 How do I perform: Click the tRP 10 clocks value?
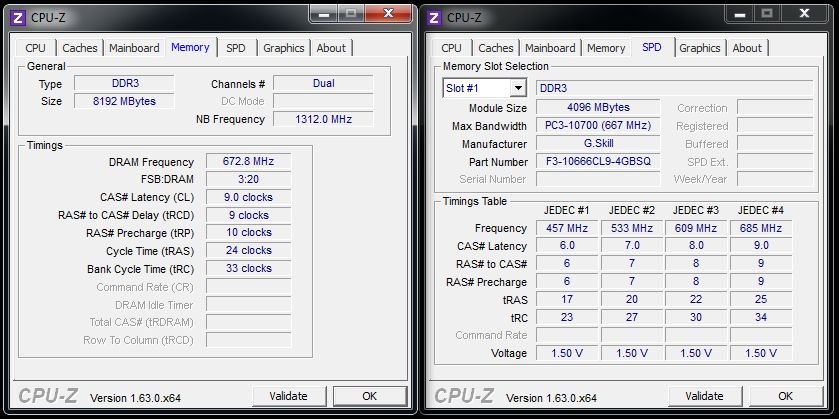(x=248, y=233)
